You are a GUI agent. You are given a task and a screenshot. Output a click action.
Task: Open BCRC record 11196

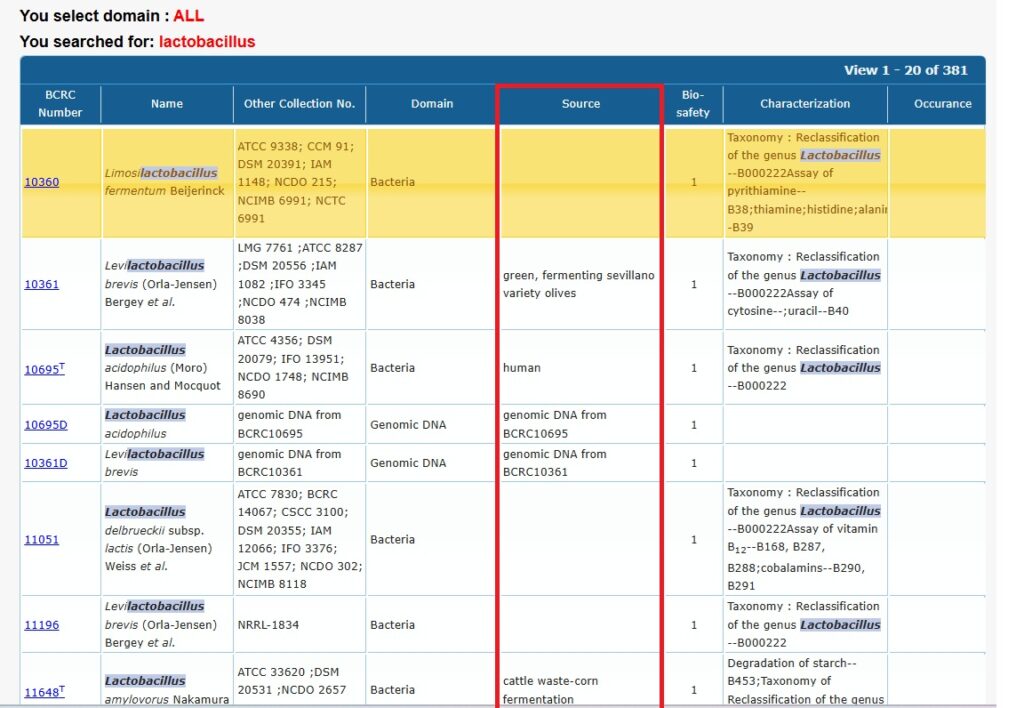41,625
